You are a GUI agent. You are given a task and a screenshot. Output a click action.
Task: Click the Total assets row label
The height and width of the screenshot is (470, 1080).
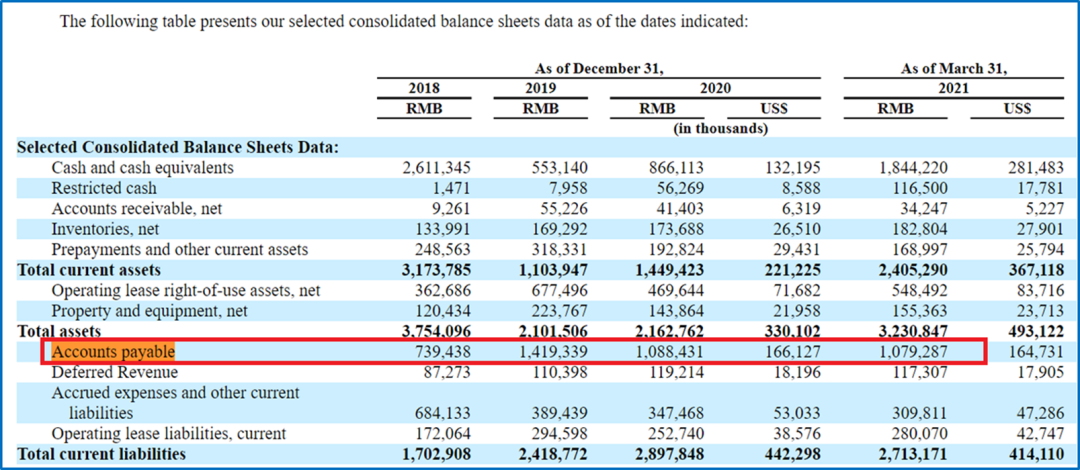[59, 331]
